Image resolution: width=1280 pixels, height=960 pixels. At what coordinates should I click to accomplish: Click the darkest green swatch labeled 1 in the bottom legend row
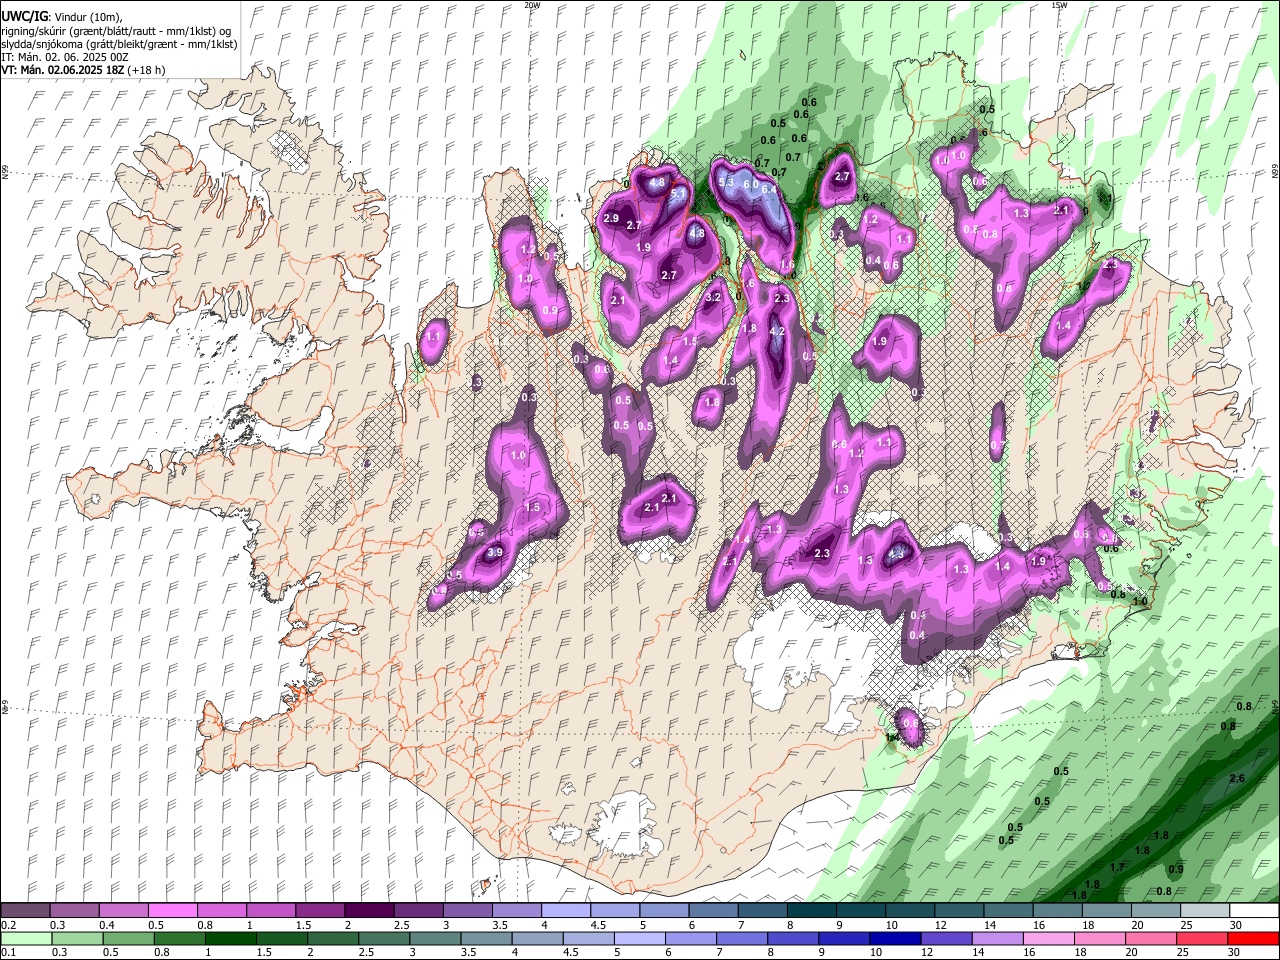230,938
